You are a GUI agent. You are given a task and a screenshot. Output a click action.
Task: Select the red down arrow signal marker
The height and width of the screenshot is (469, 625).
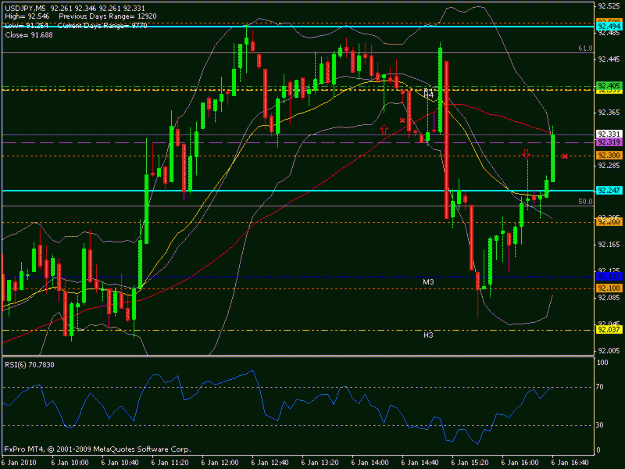[526, 153]
